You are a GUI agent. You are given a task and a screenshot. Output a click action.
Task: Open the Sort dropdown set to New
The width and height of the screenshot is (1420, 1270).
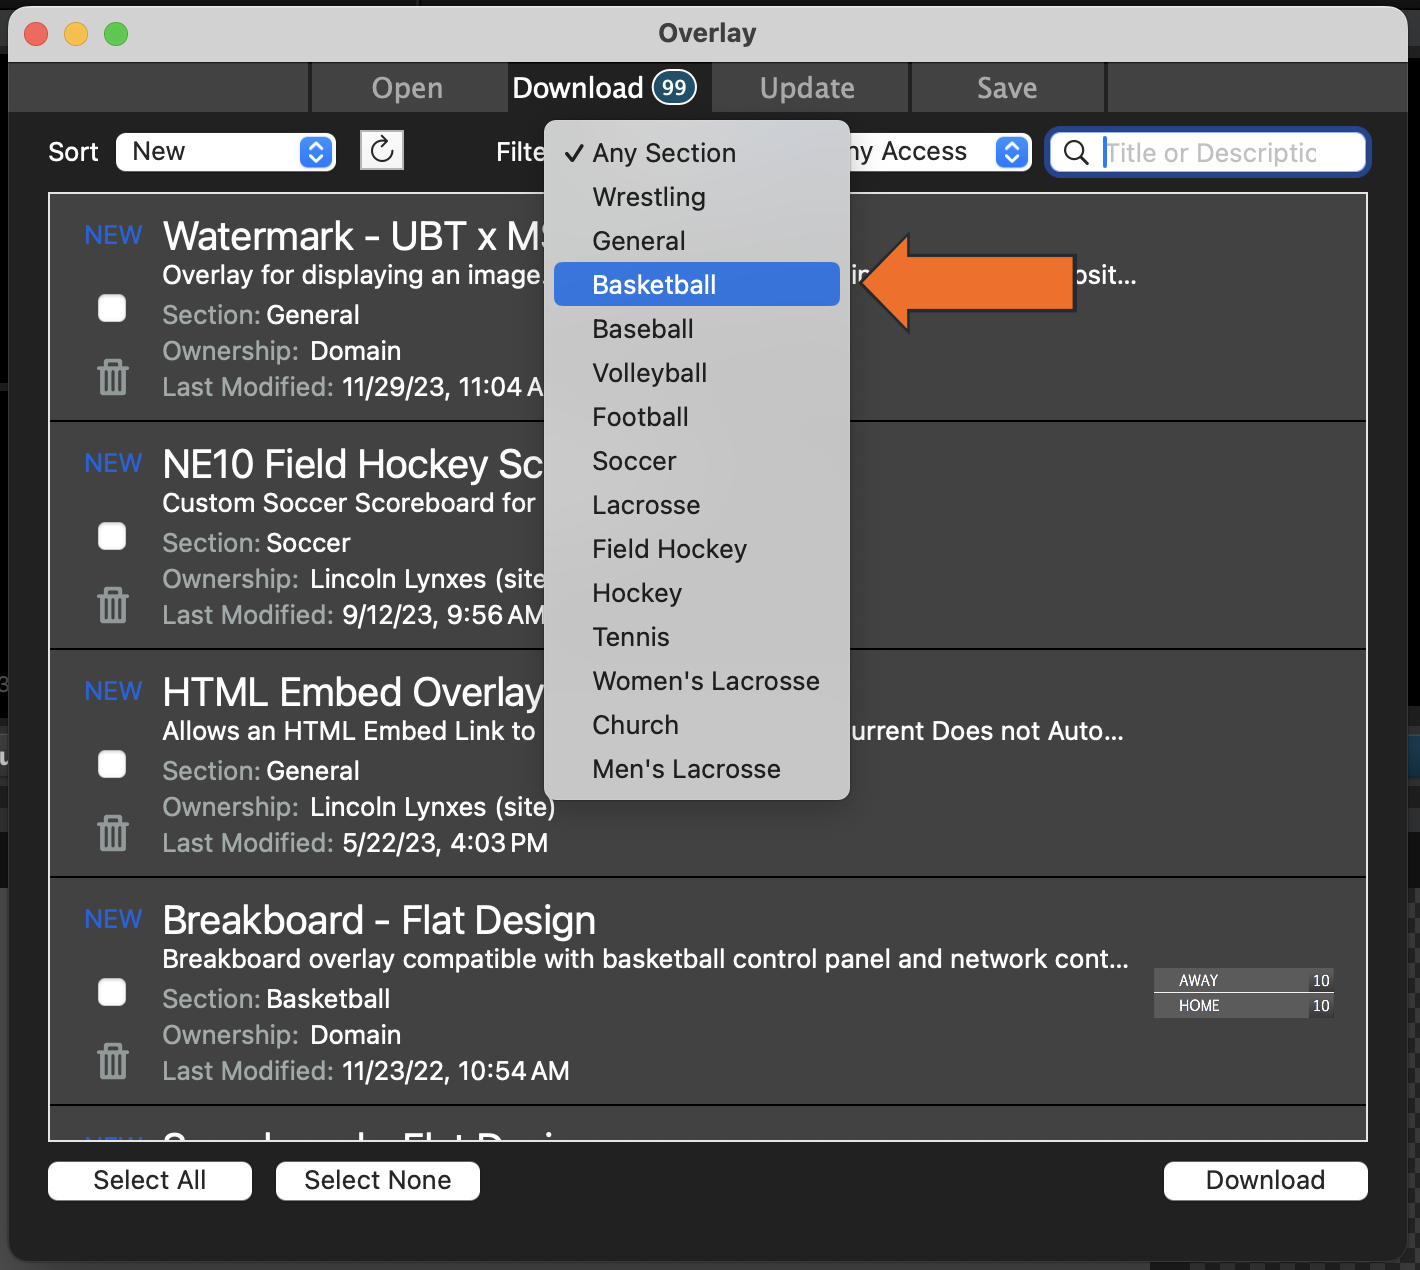coord(226,152)
